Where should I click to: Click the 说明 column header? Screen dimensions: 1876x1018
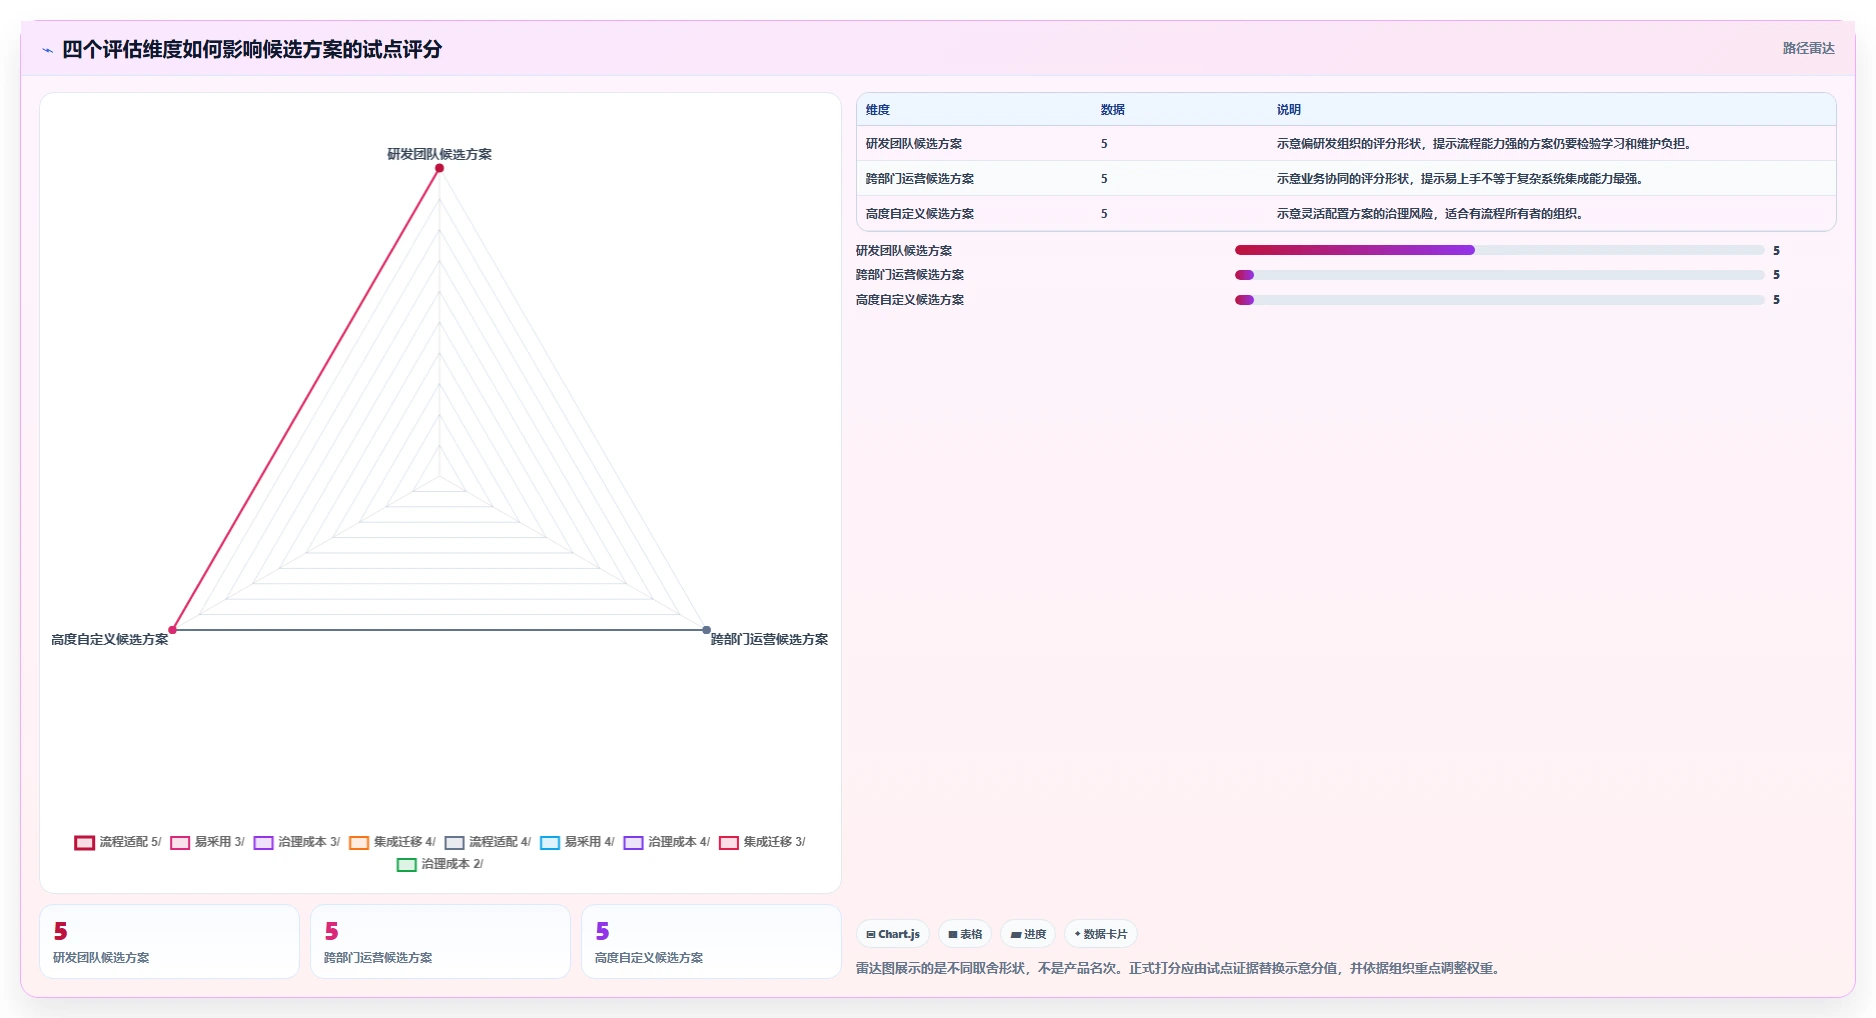[x=1289, y=110]
